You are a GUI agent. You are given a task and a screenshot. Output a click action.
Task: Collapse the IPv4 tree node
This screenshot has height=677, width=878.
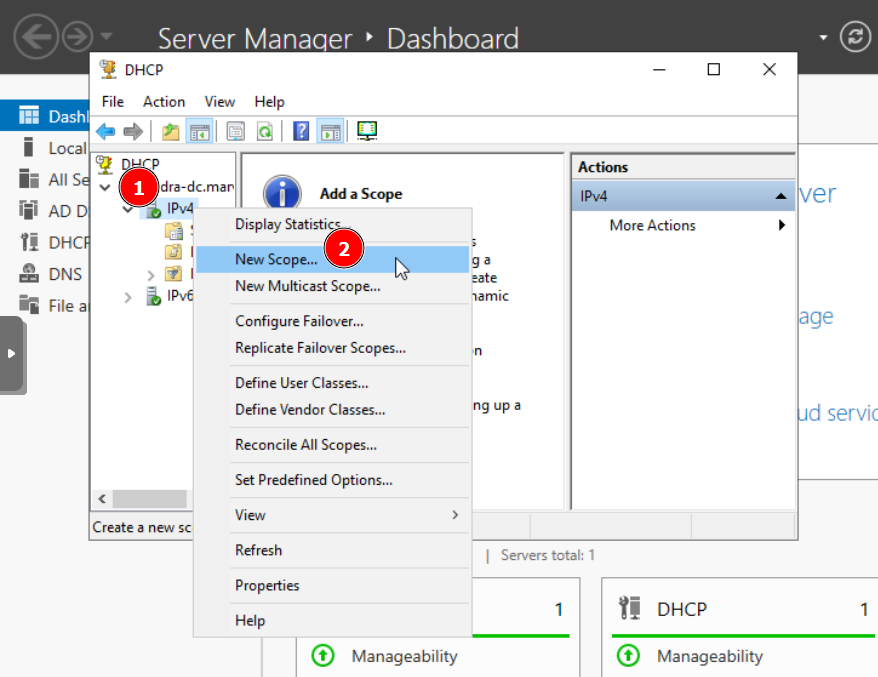coord(128,210)
